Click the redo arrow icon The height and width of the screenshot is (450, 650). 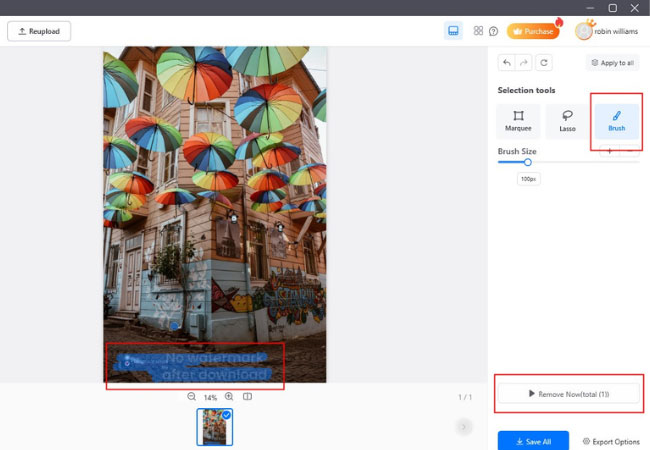(x=525, y=62)
